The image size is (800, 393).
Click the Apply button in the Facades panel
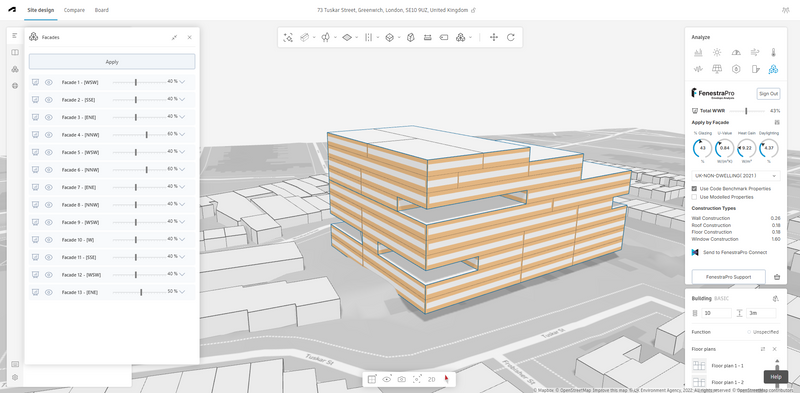pyautogui.click(x=112, y=62)
